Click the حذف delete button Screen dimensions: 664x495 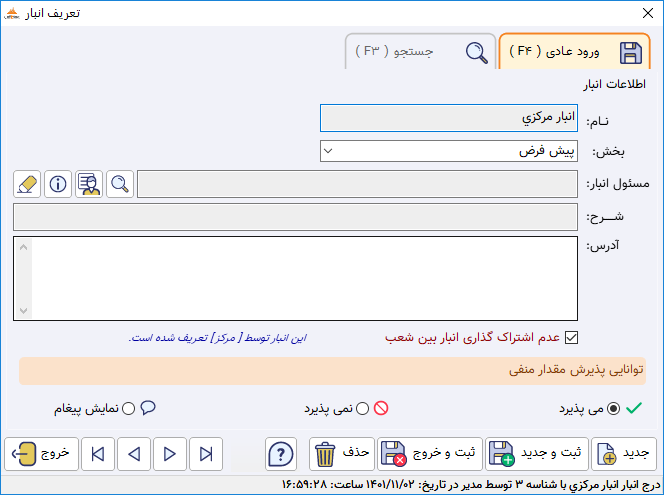coord(342,454)
